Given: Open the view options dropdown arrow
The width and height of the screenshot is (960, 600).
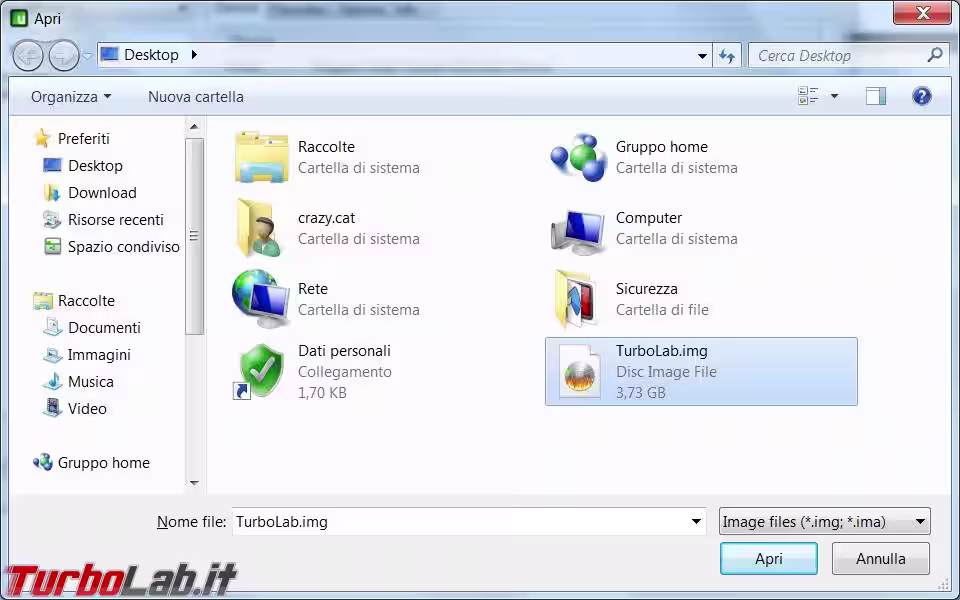Looking at the screenshot, I should [834, 96].
